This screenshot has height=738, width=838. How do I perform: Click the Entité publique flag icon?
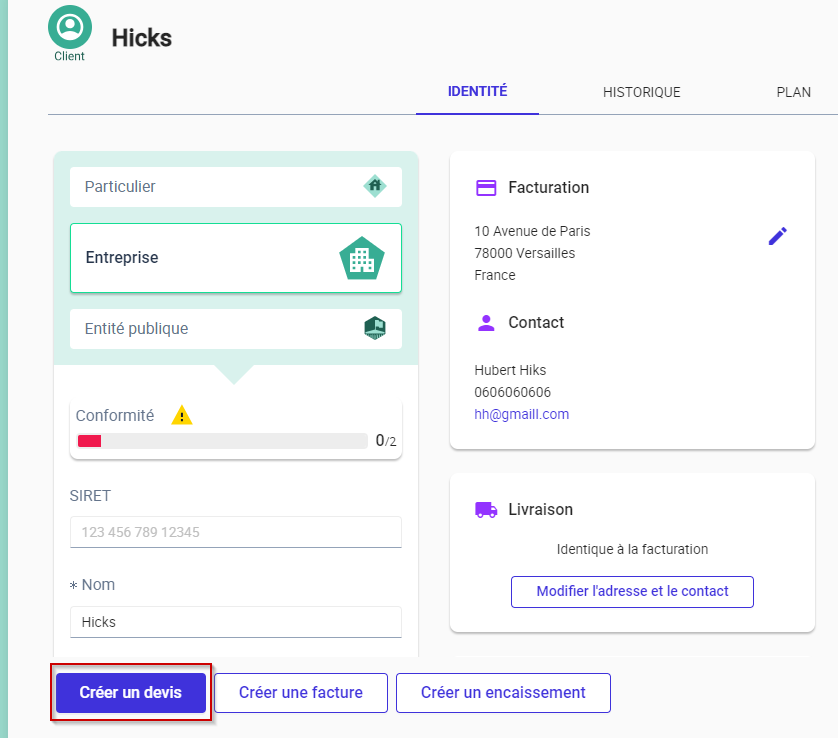(375, 328)
